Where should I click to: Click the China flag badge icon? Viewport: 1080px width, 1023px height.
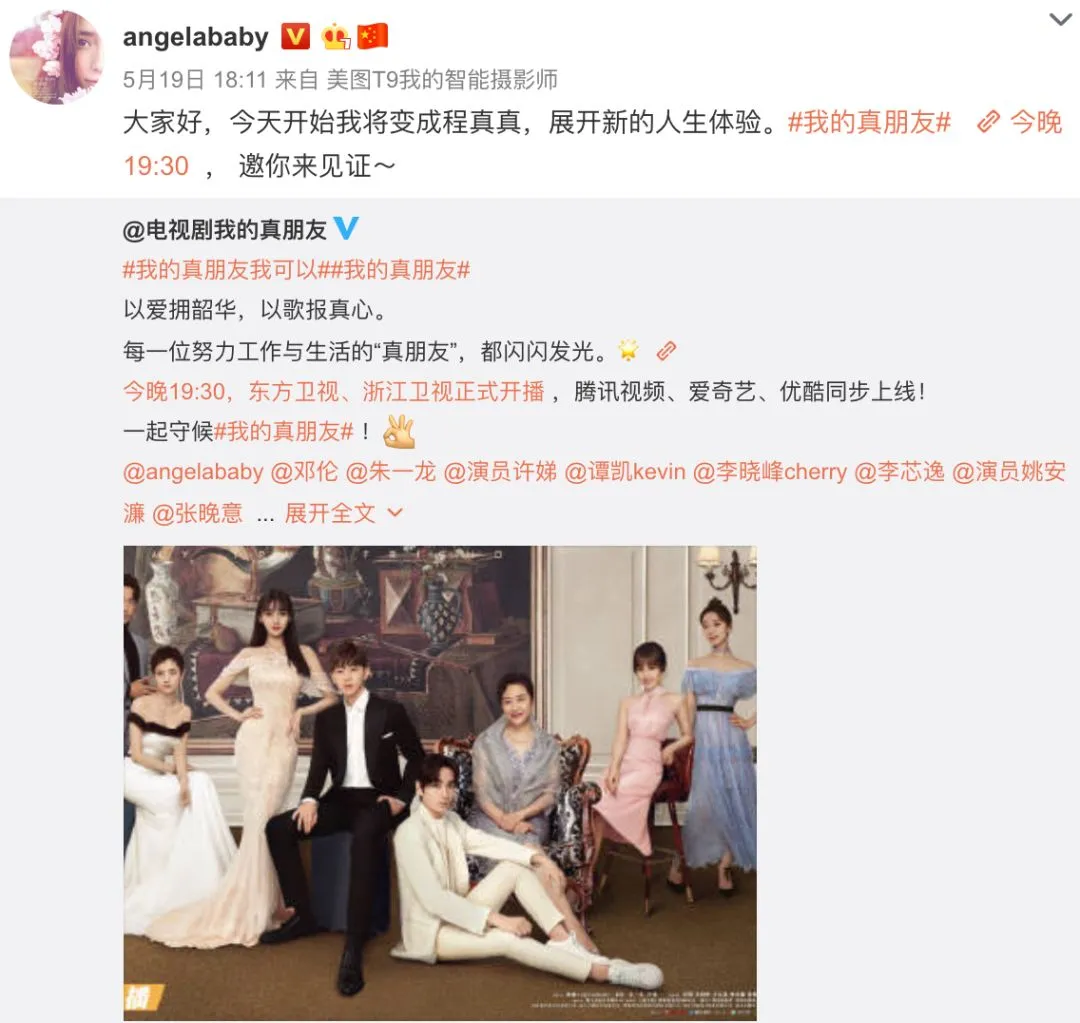pyautogui.click(x=373, y=37)
